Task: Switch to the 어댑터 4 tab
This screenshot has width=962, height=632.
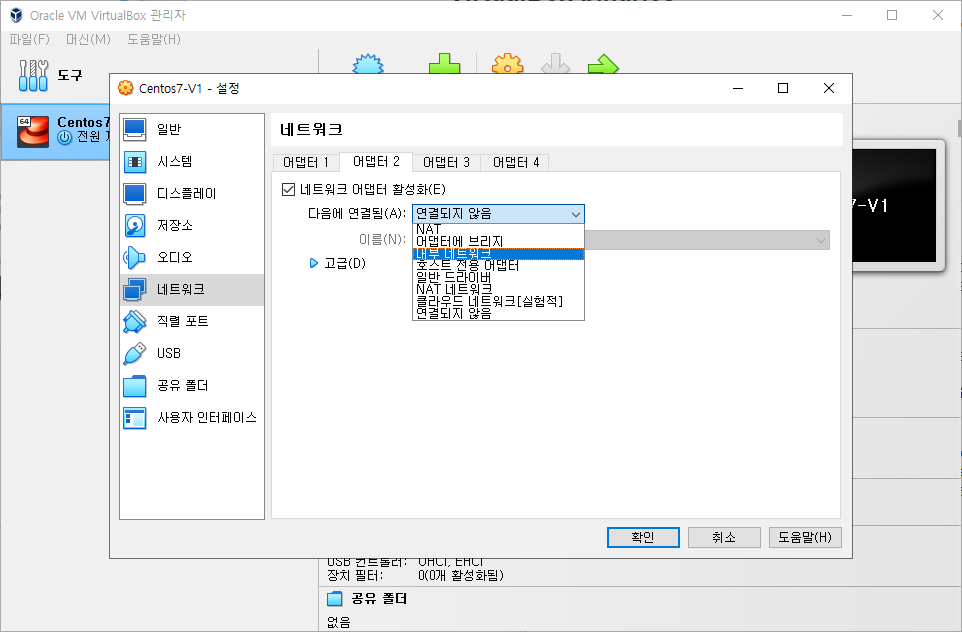Action: [x=516, y=163]
